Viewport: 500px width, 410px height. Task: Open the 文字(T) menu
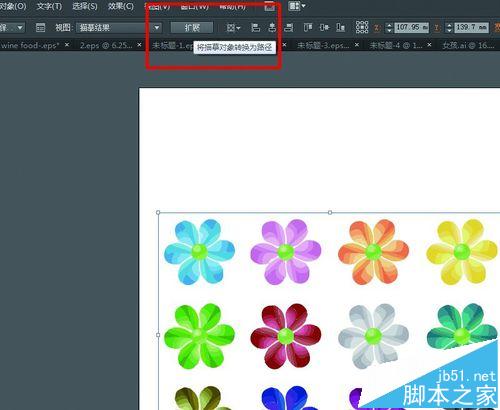[x=49, y=6]
